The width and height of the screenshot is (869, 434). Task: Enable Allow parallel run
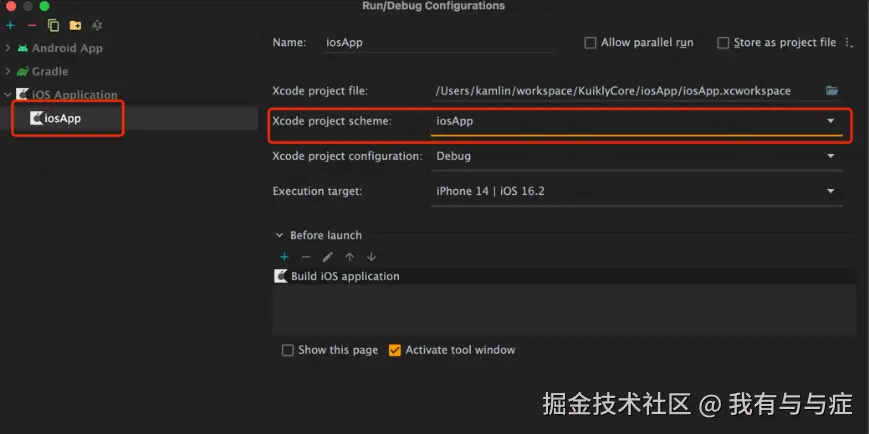[590, 43]
